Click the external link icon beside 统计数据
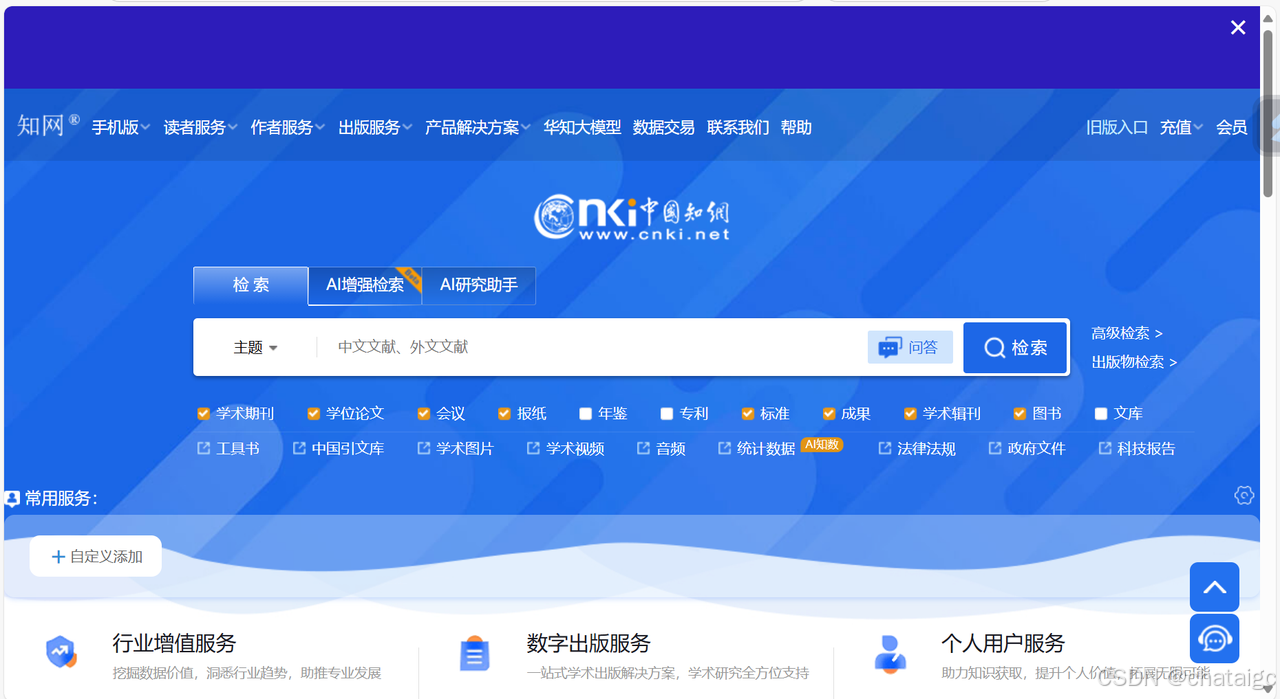 point(725,448)
